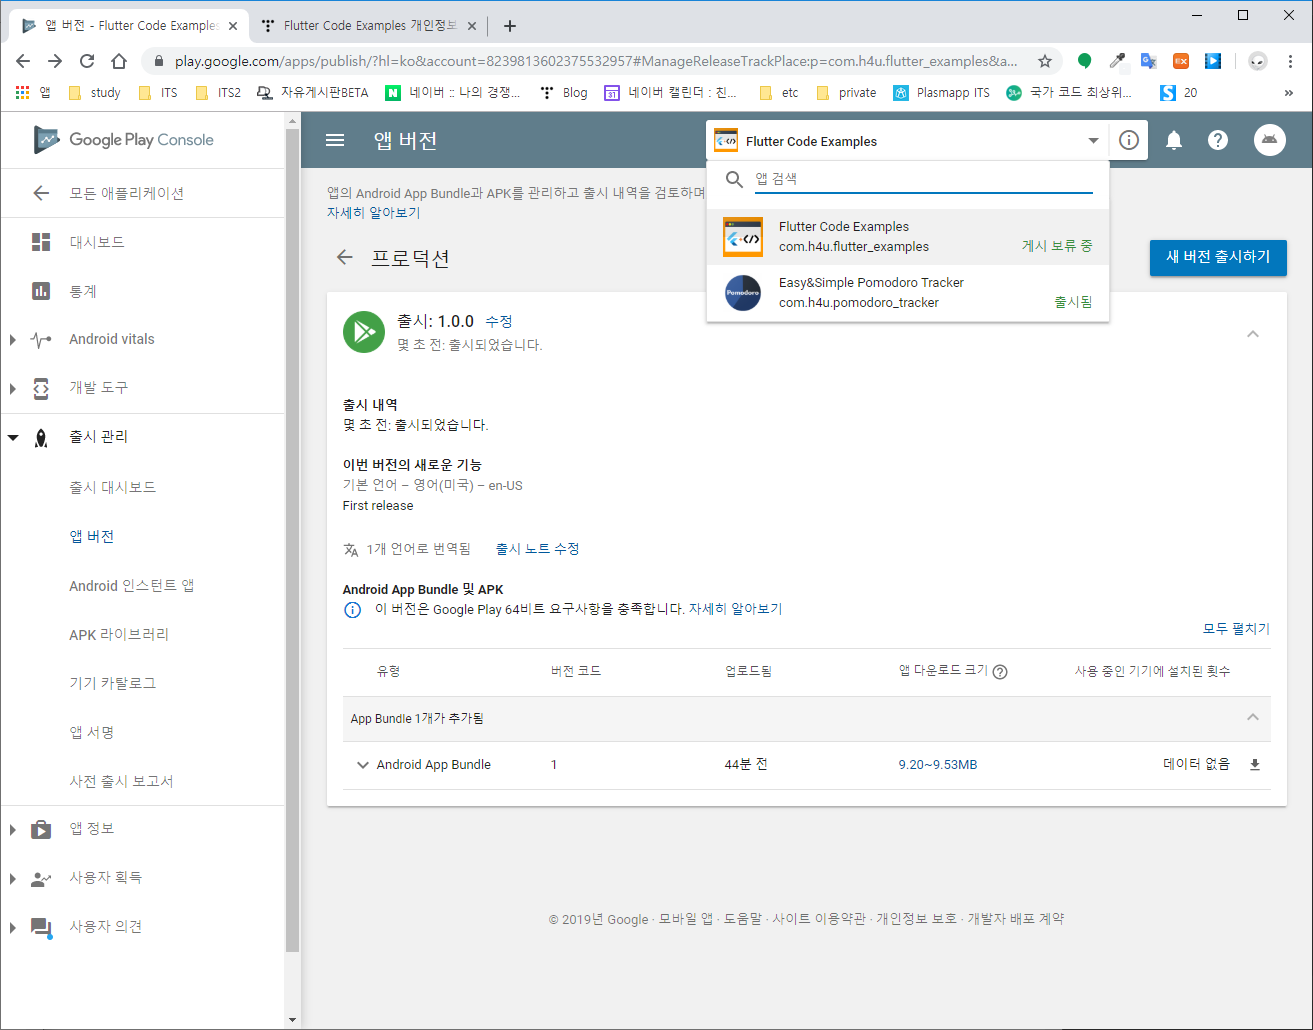Click 사이트 이용약관 footer link
1313x1030 pixels.
[x=817, y=919]
